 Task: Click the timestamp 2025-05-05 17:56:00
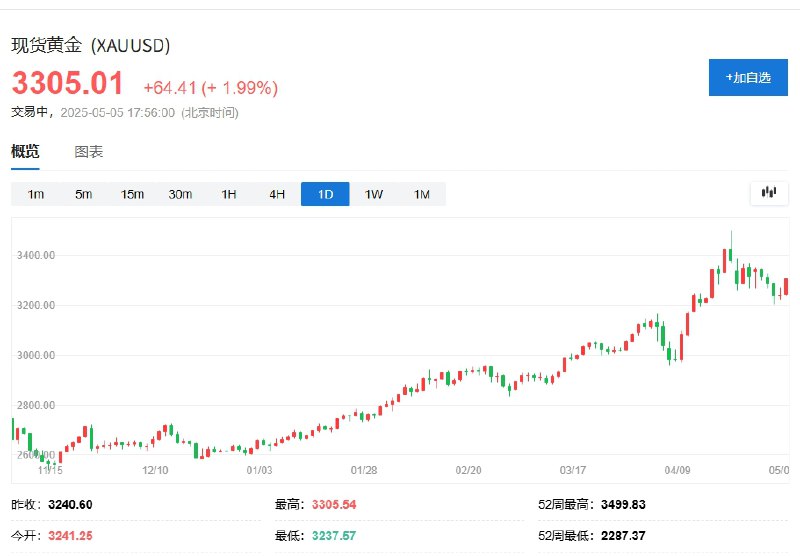(x=117, y=113)
